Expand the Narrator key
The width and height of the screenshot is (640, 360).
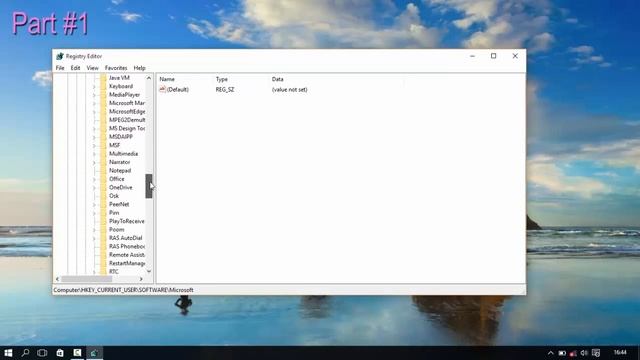pyautogui.click(x=94, y=162)
